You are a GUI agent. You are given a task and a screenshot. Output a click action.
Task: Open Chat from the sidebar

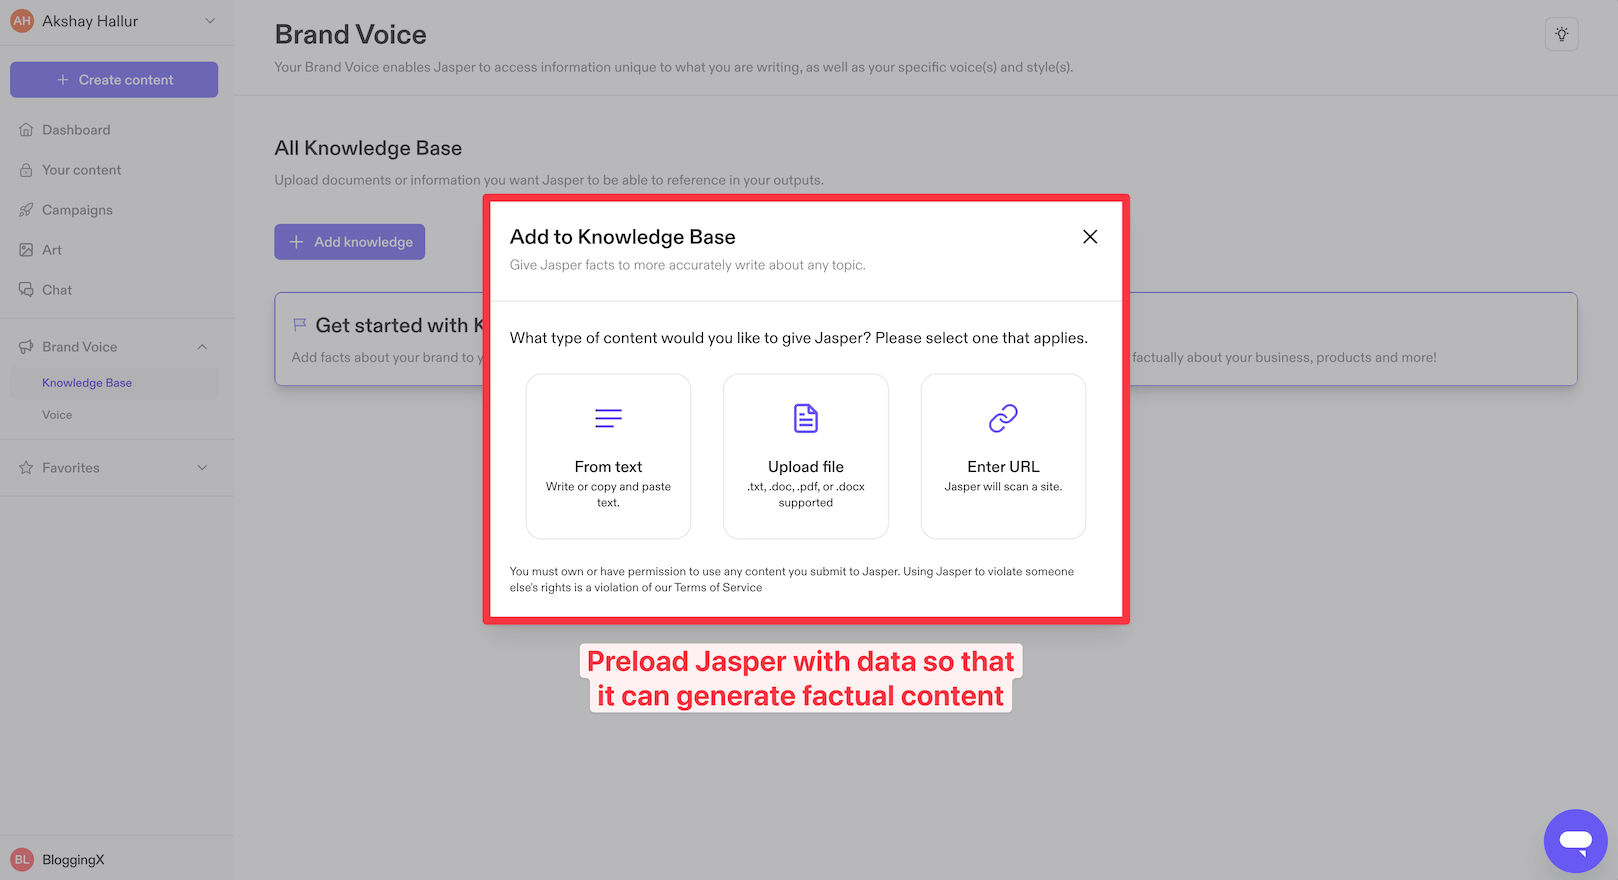(x=57, y=290)
